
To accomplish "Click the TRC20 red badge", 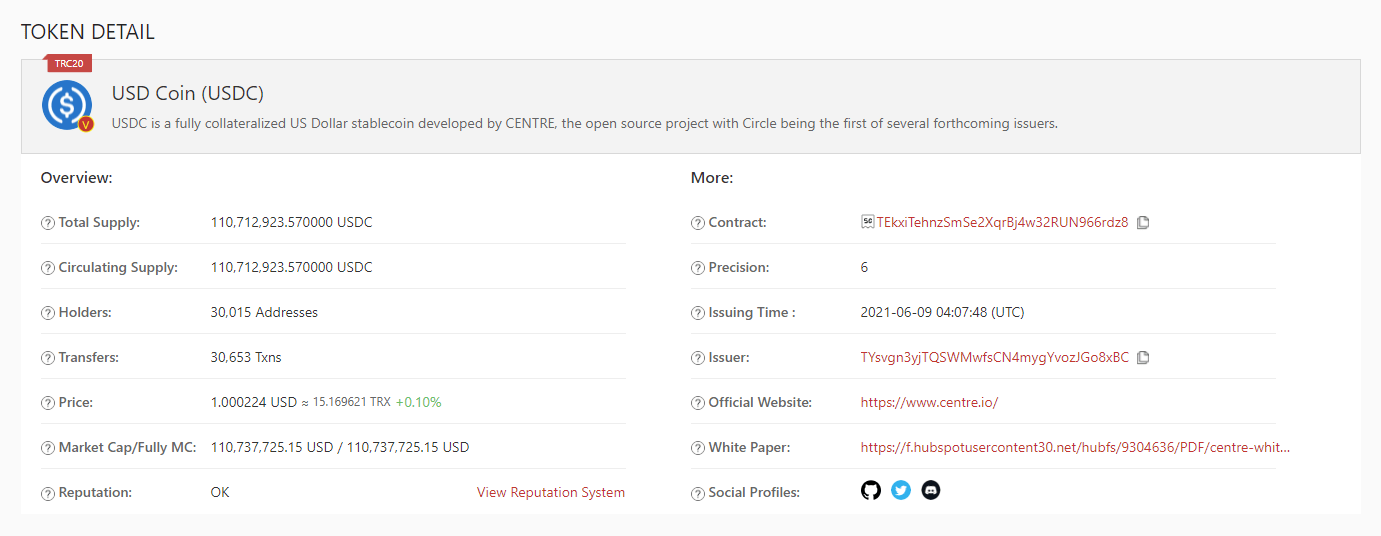I will click(x=69, y=63).
